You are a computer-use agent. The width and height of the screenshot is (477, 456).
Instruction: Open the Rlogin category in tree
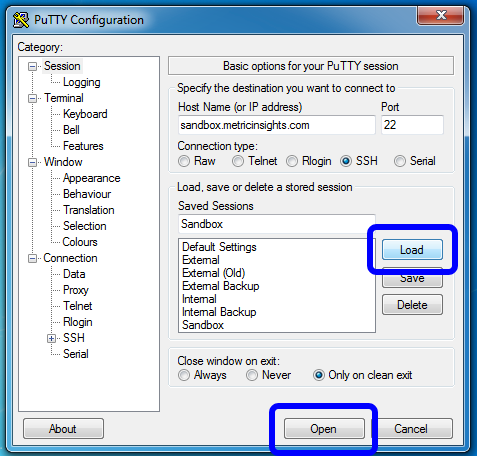[x=78, y=322]
